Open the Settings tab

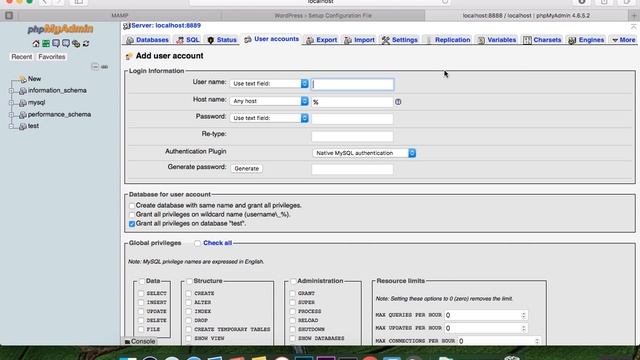pos(400,40)
